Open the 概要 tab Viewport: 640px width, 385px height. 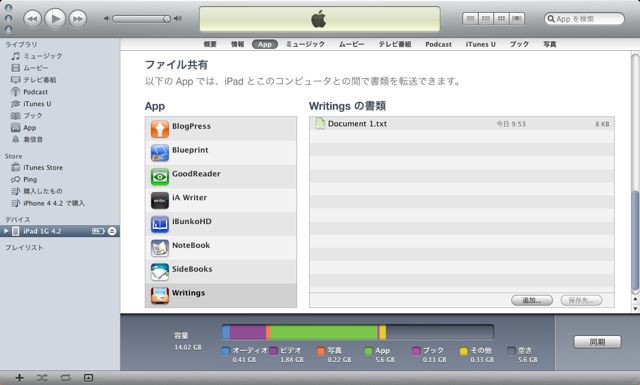[210, 44]
